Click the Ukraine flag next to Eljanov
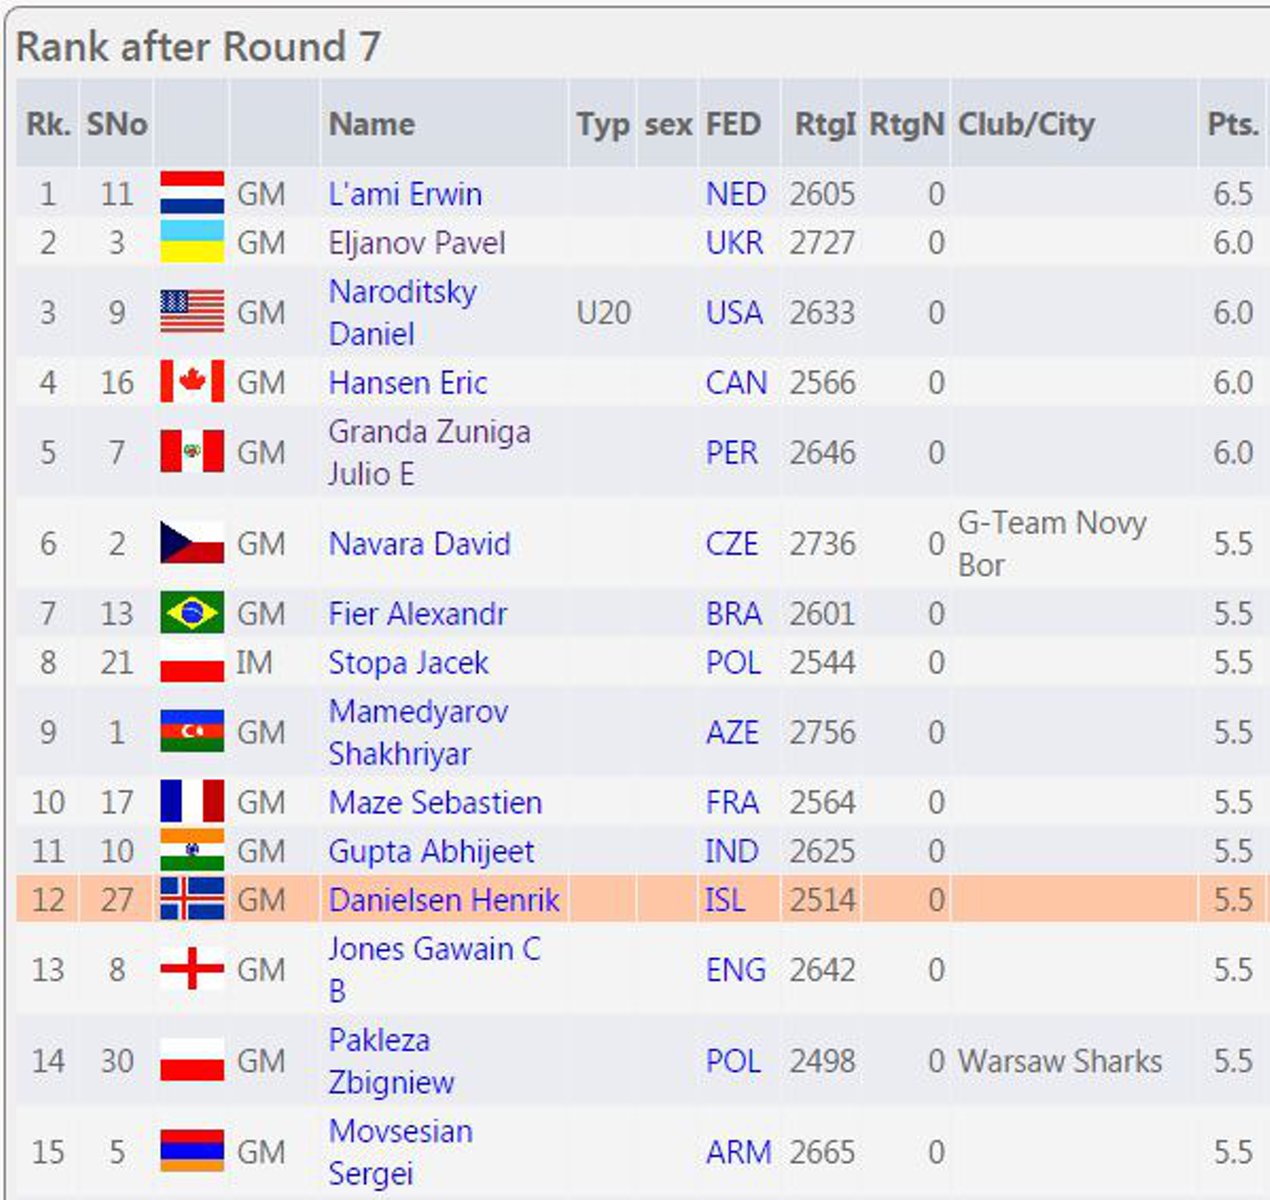Image resolution: width=1270 pixels, height=1200 pixels. (192, 242)
